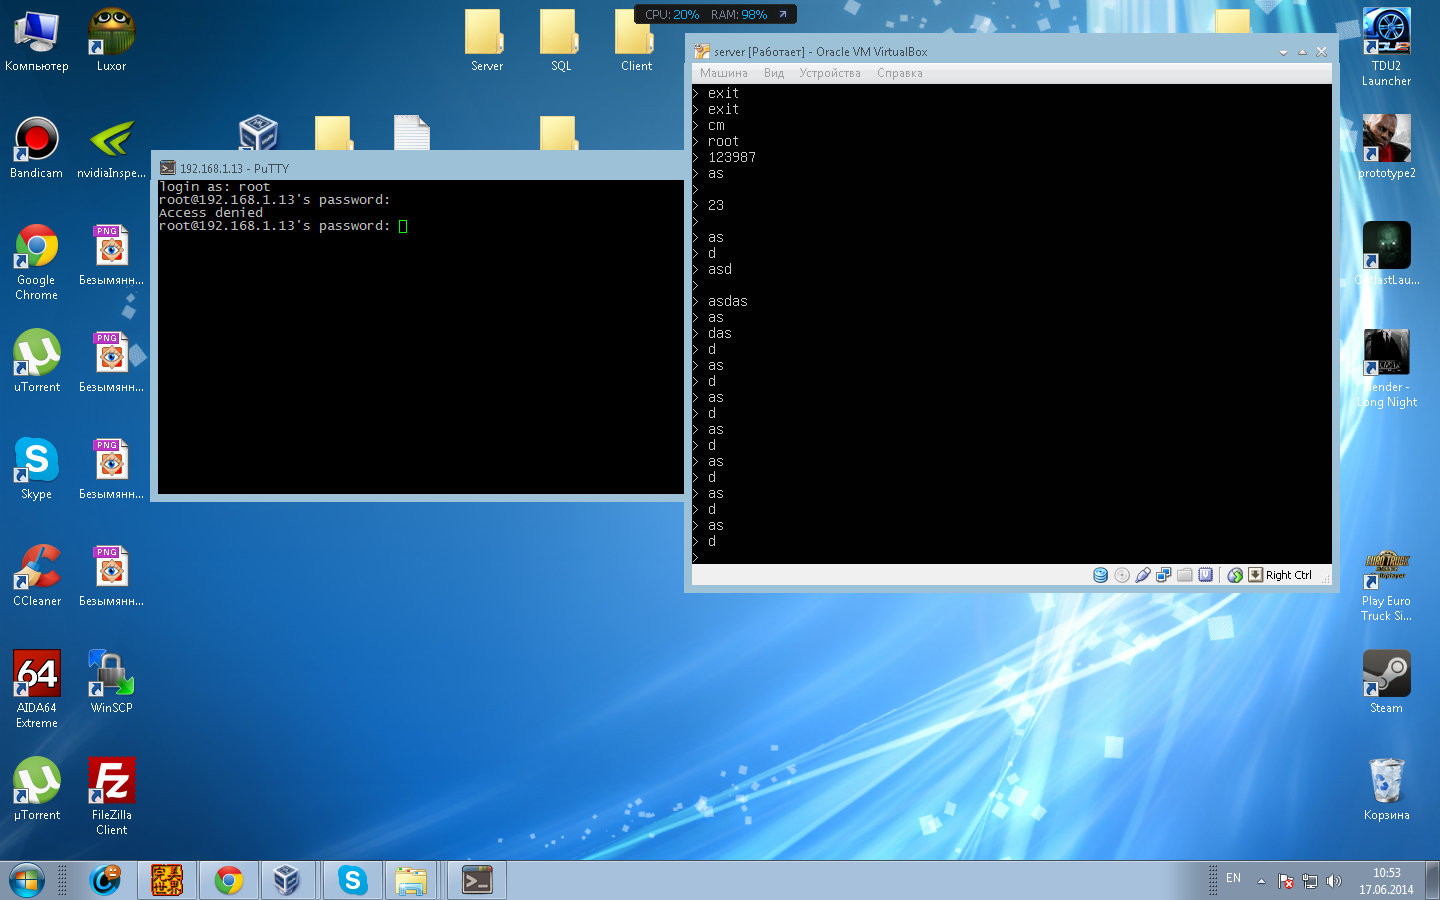Select WinSCP desktop shortcut
This screenshot has width=1440, height=900.
click(x=112, y=682)
